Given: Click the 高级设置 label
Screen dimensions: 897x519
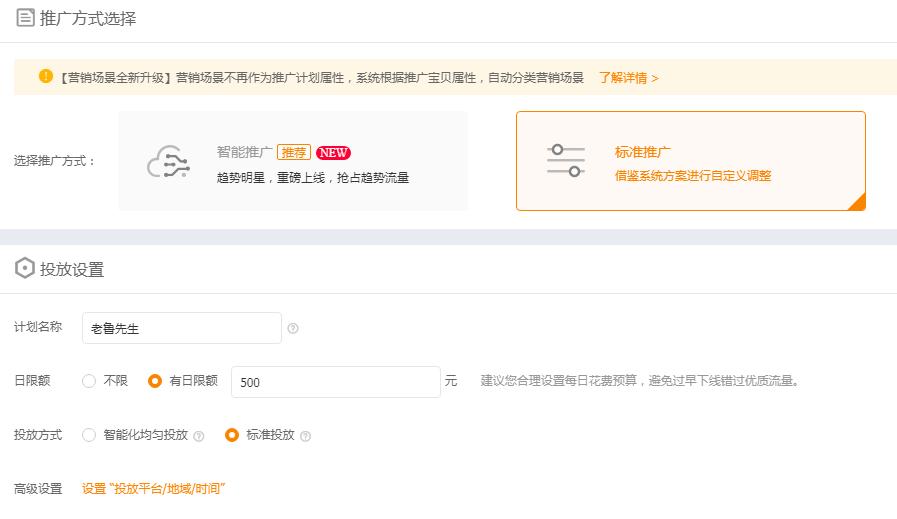Looking at the screenshot, I should [x=38, y=489].
